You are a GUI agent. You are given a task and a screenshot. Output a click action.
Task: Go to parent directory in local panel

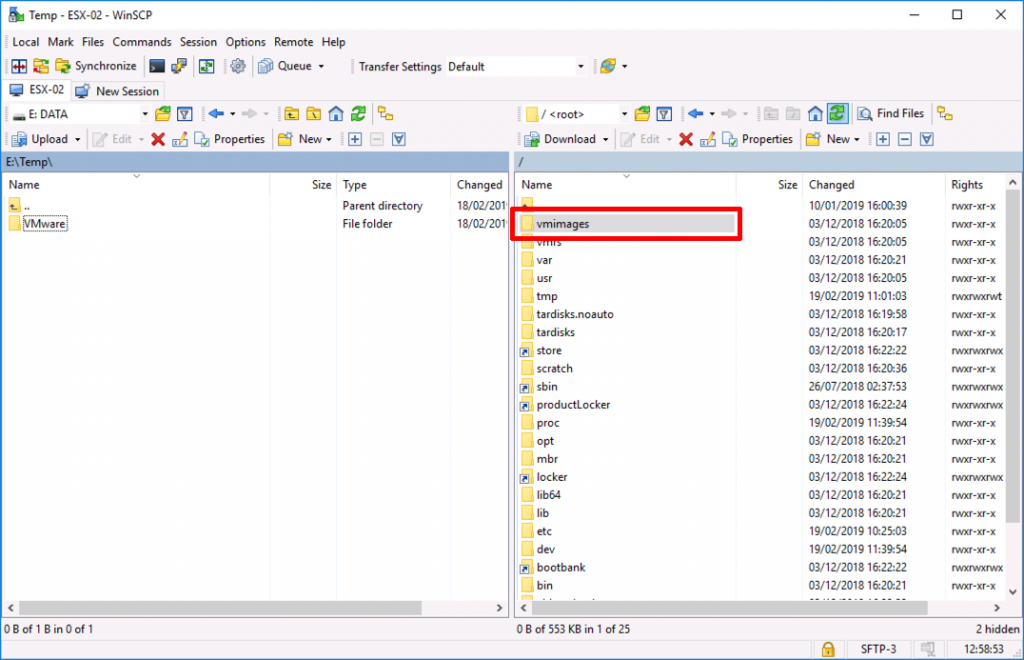tap(291, 113)
